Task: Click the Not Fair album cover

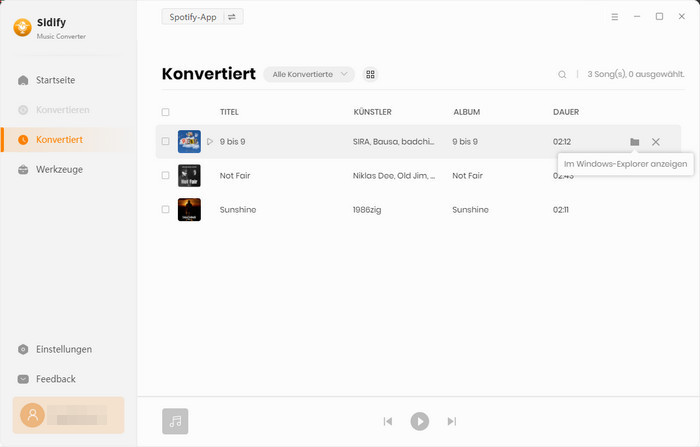Action: point(189,175)
